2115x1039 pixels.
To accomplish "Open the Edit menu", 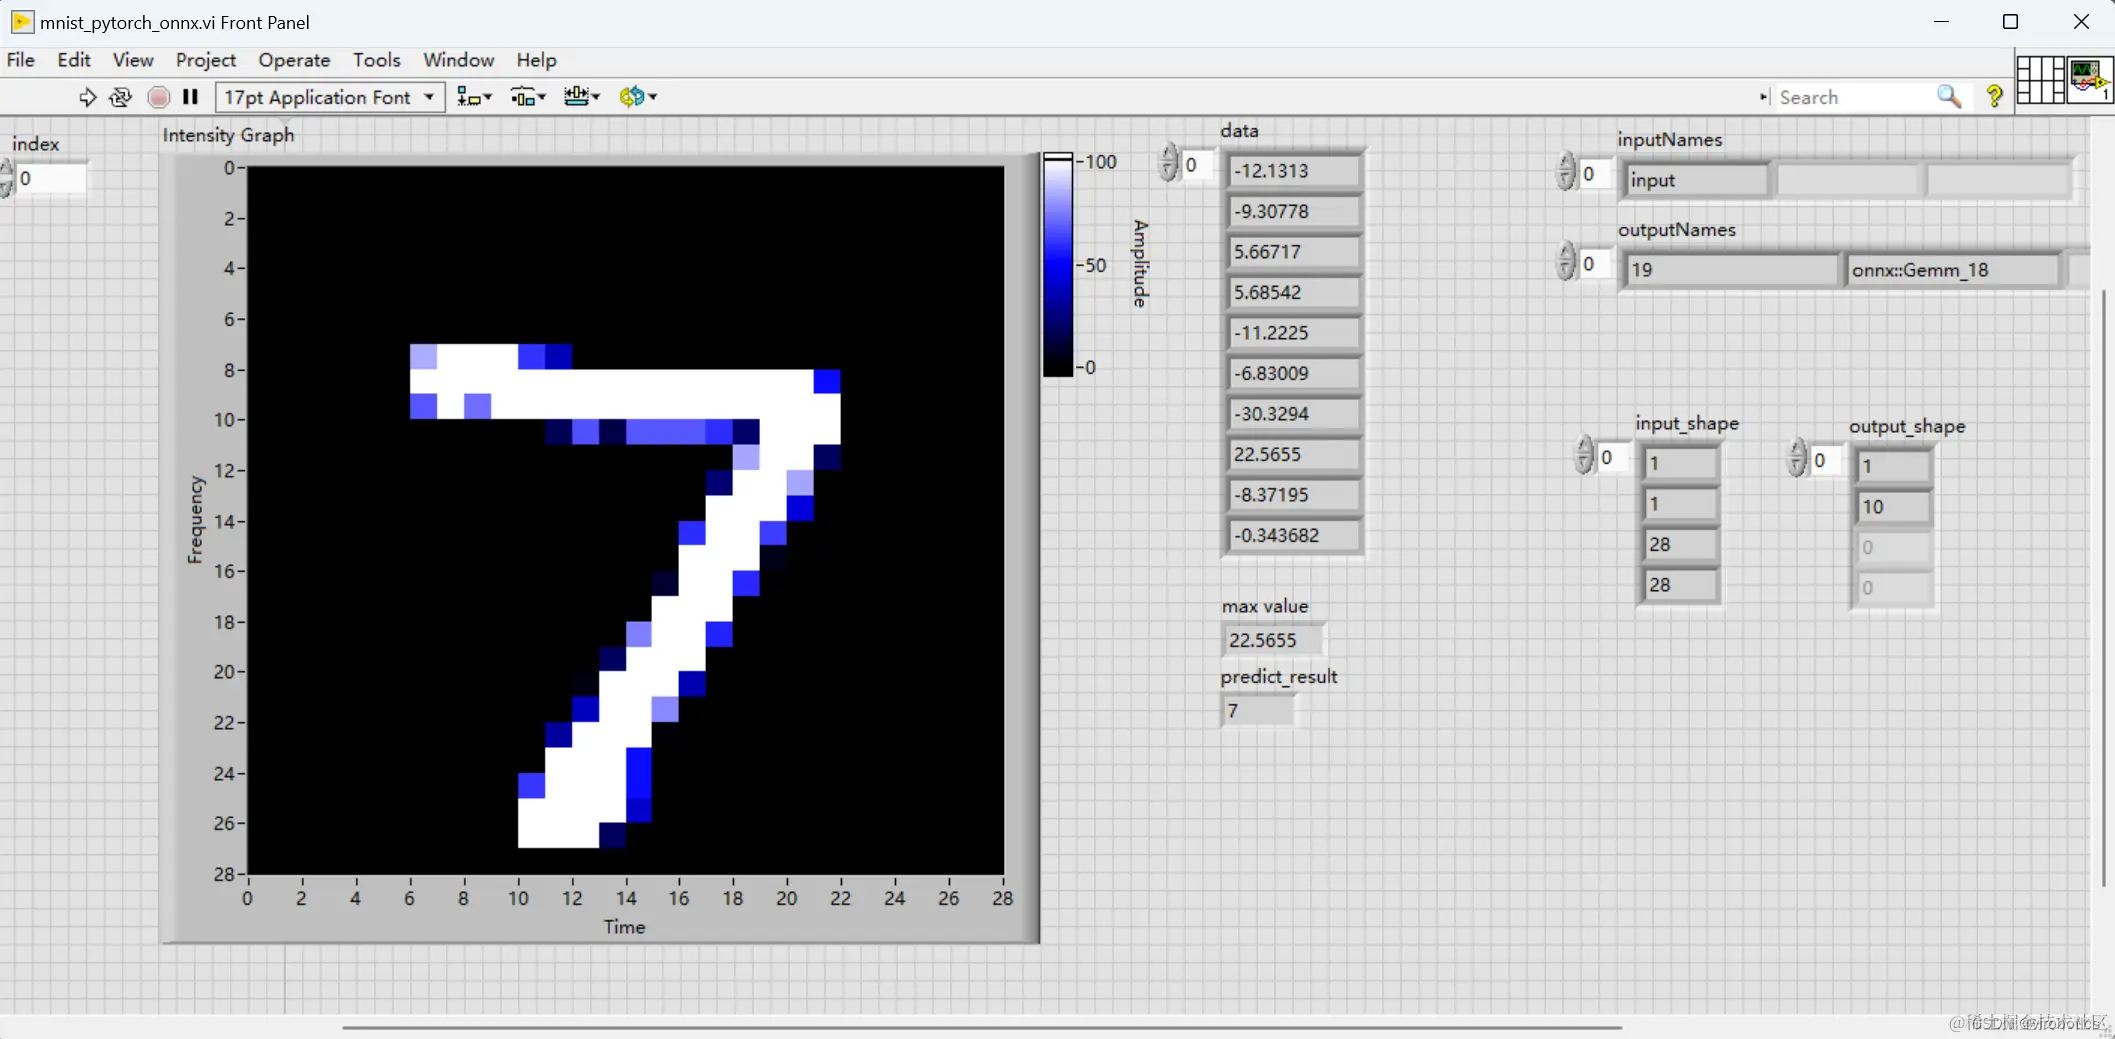I will 74,60.
